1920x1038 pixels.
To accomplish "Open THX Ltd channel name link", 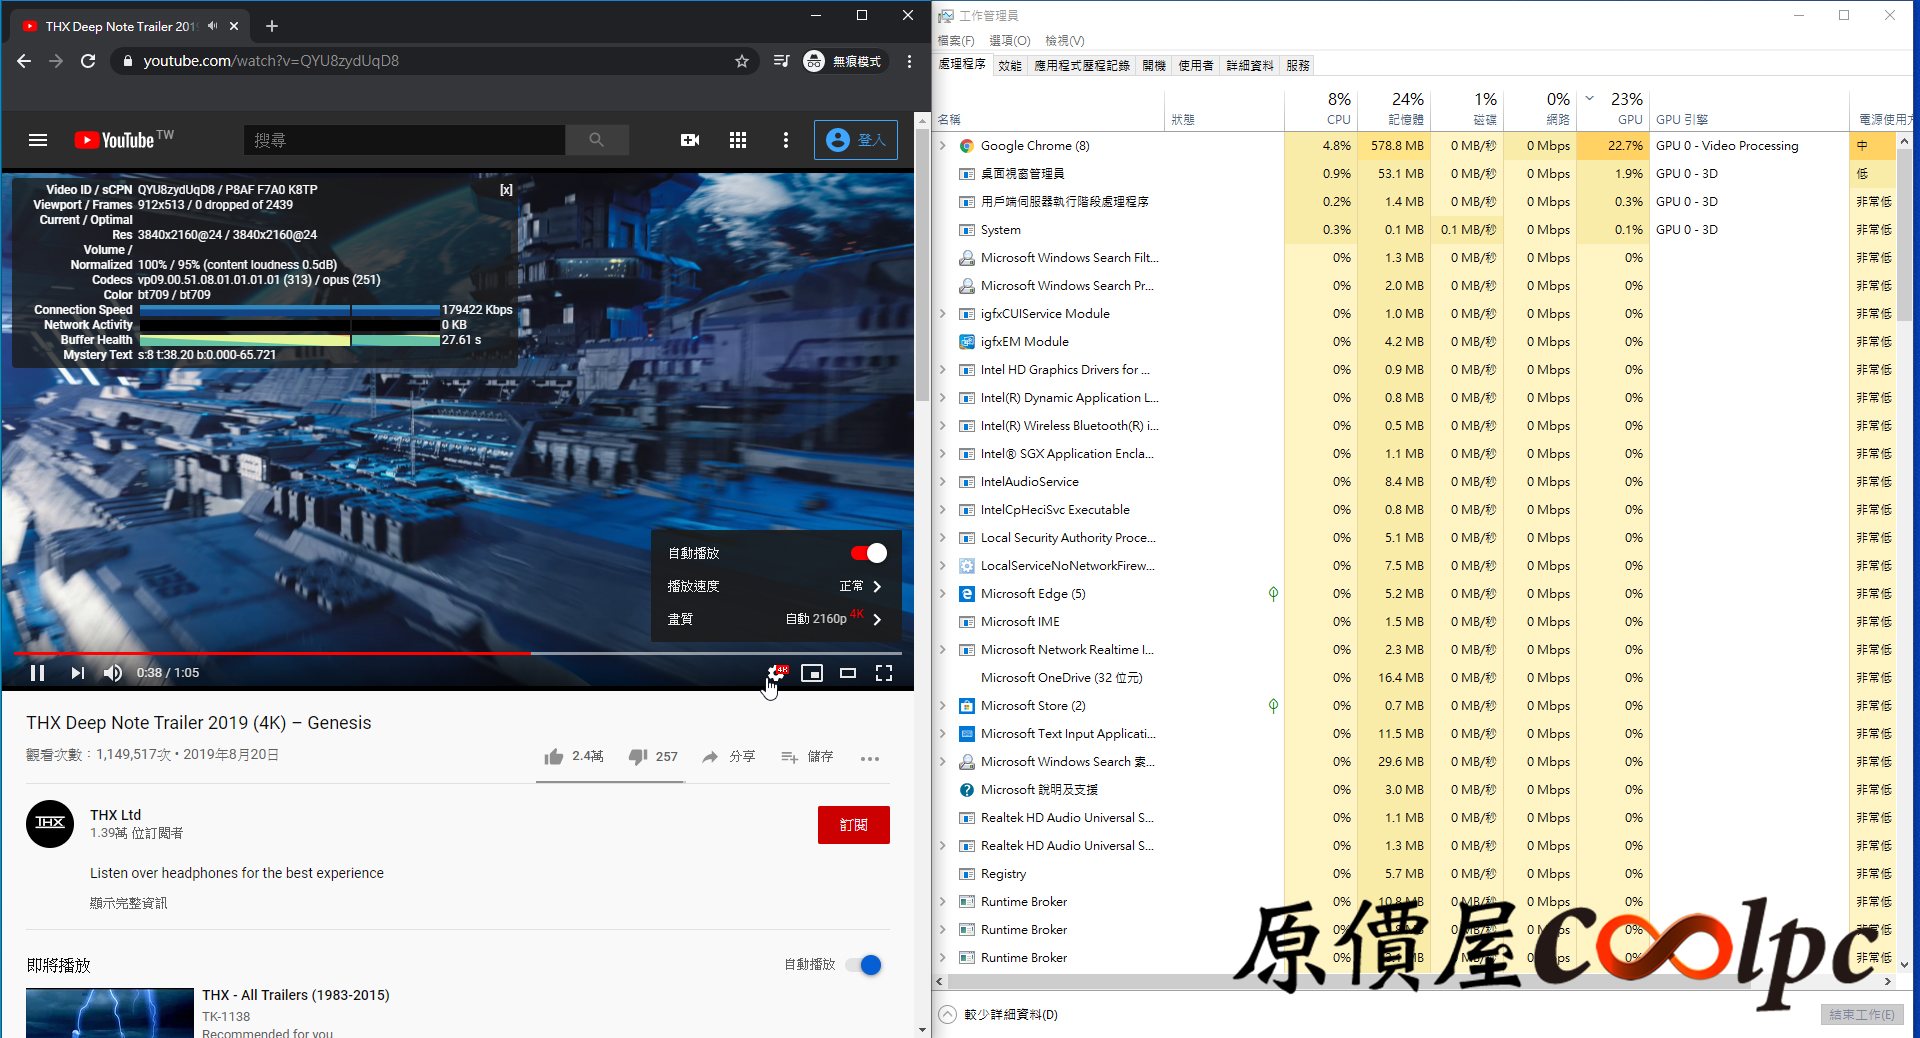I will click(116, 815).
